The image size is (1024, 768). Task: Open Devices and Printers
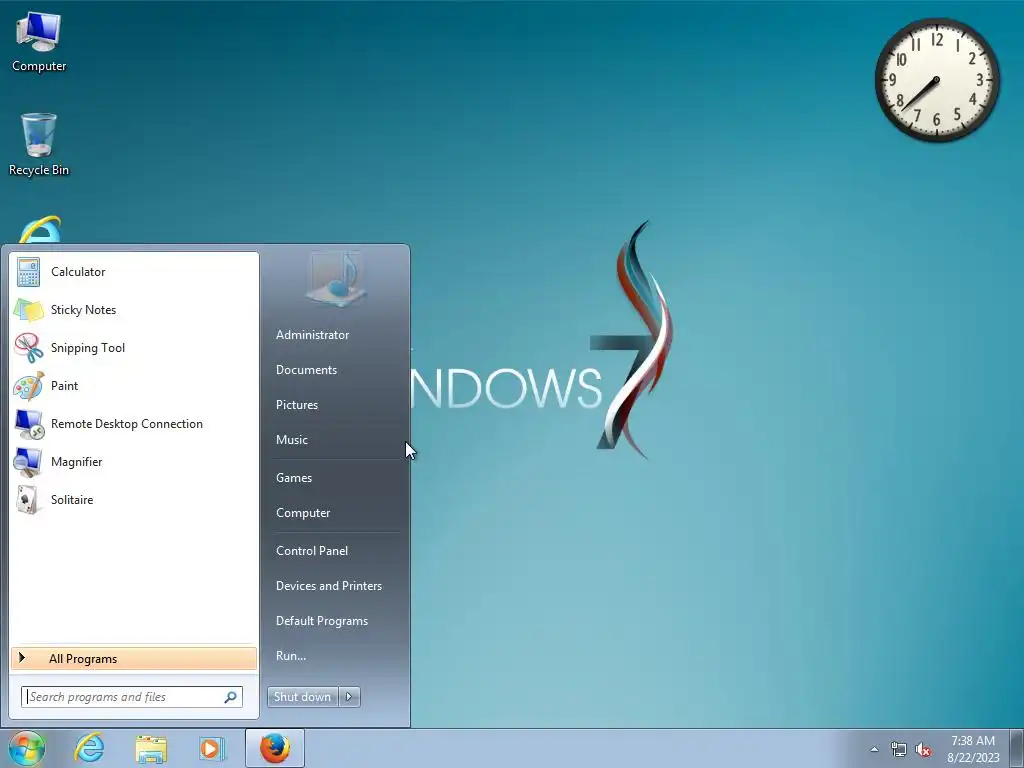tap(328, 586)
